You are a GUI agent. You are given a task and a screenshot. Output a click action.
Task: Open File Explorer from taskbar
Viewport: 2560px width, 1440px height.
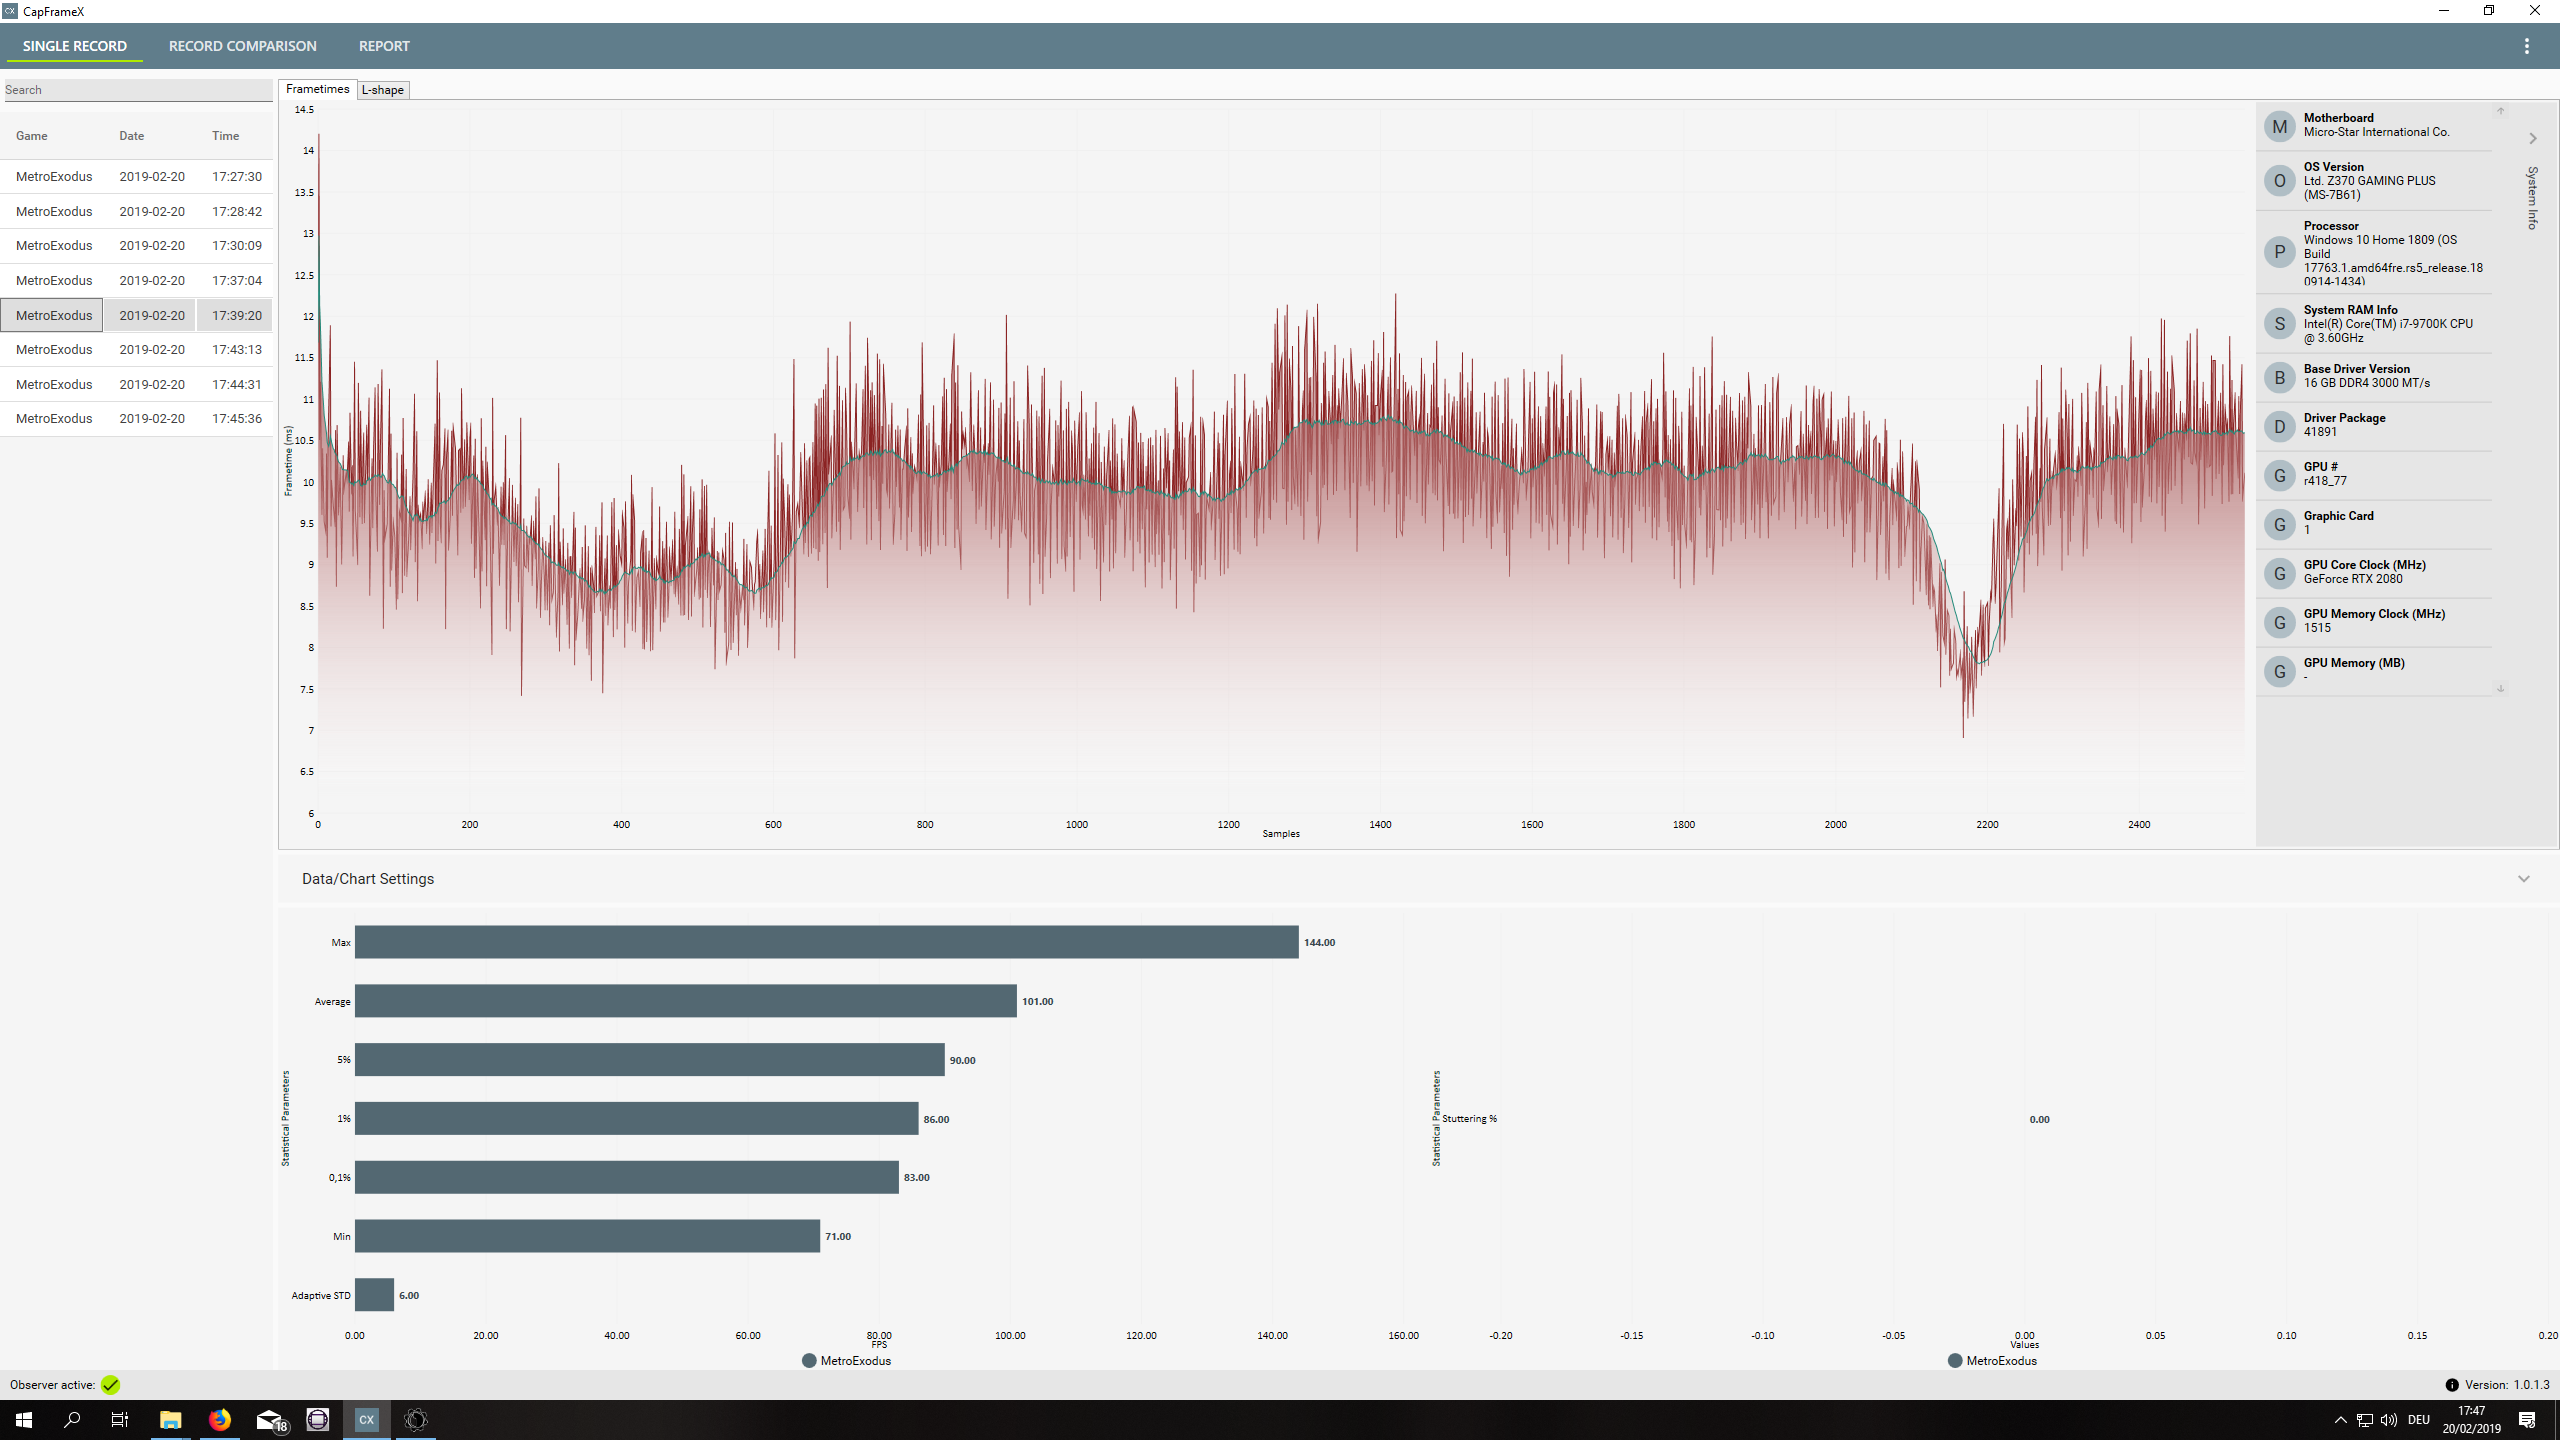[x=171, y=1420]
